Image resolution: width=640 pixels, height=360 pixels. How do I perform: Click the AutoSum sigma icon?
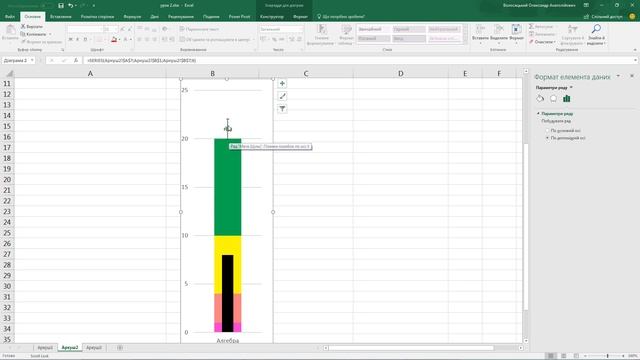(531, 27)
